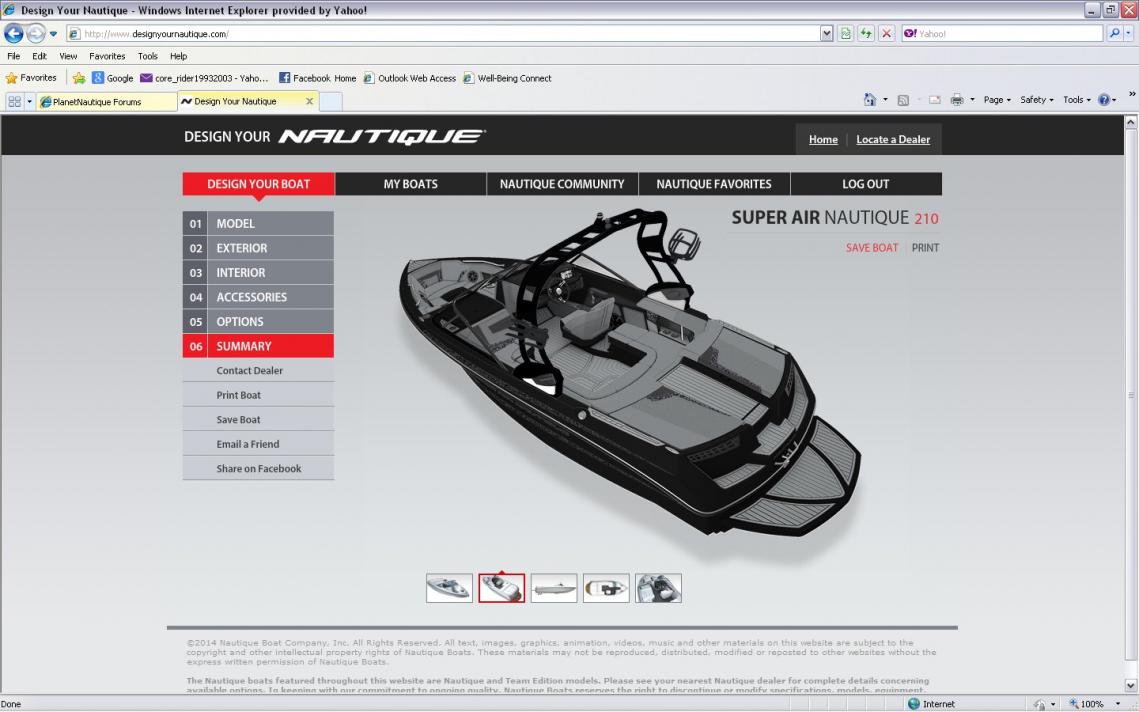Screen dimensions: 1139x712
Task: Open the Favorites menu
Action: pos(107,56)
